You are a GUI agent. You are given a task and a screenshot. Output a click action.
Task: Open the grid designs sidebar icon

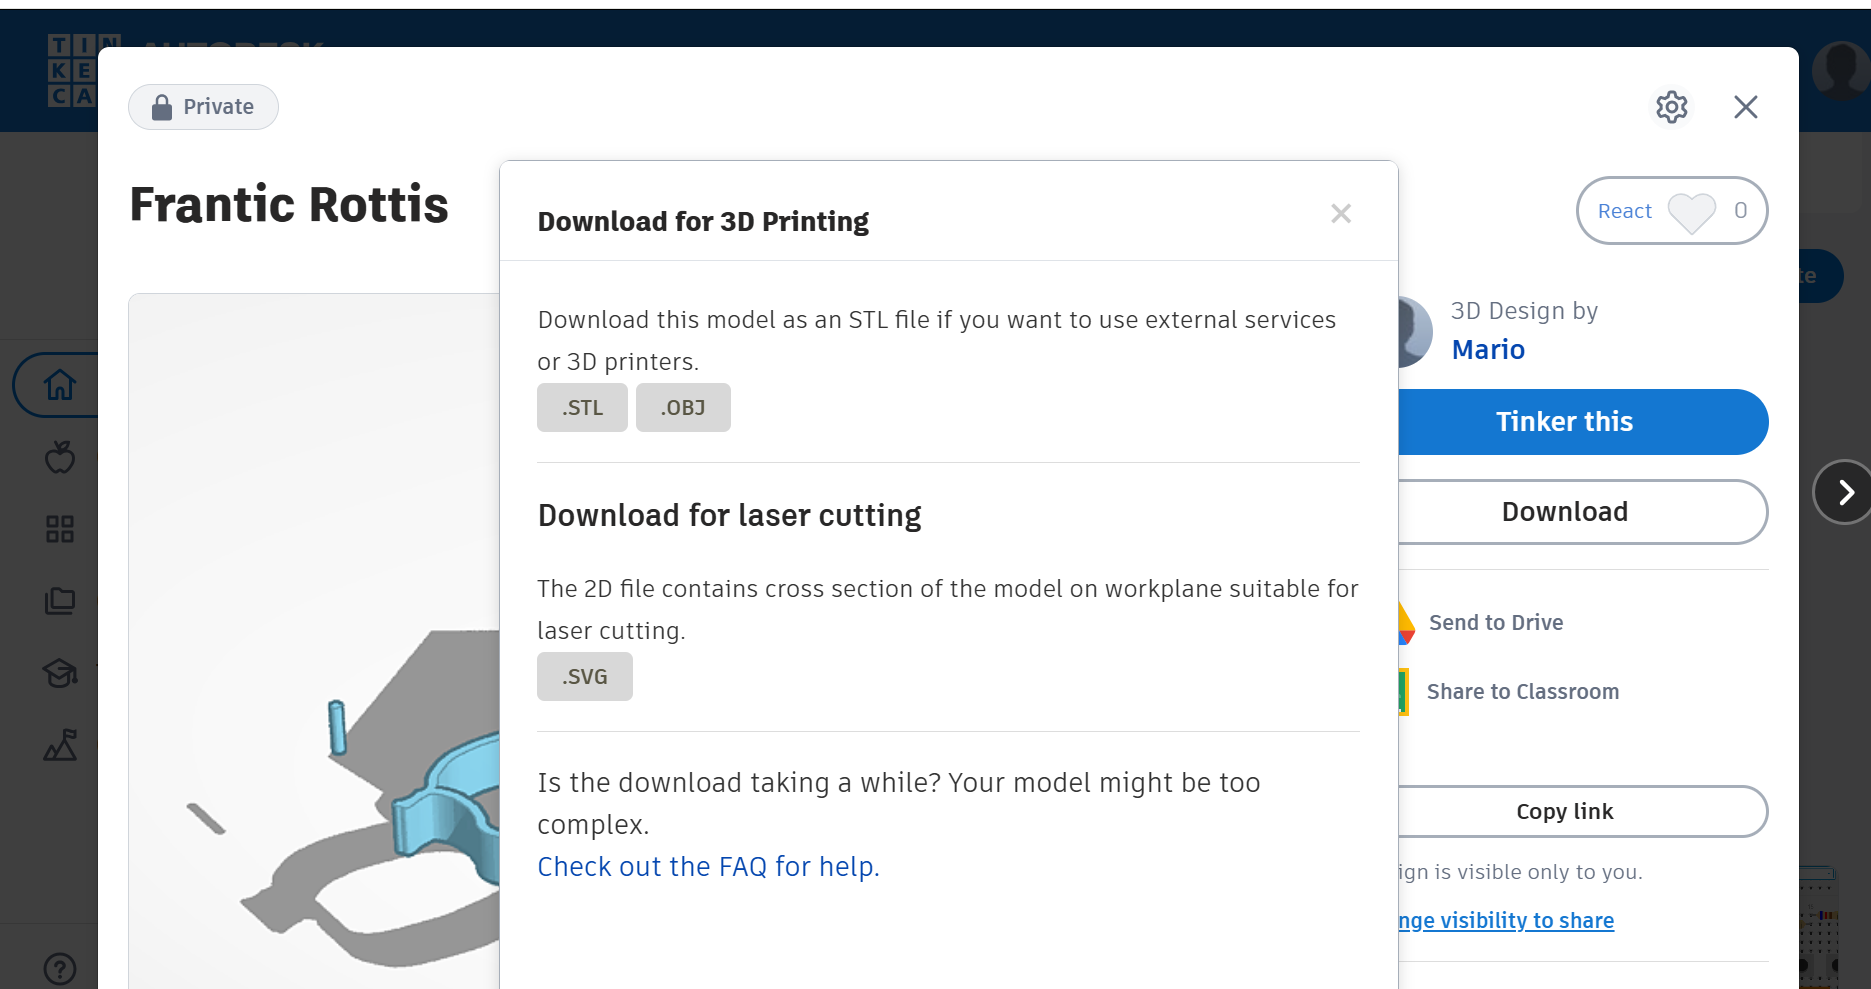click(x=60, y=529)
